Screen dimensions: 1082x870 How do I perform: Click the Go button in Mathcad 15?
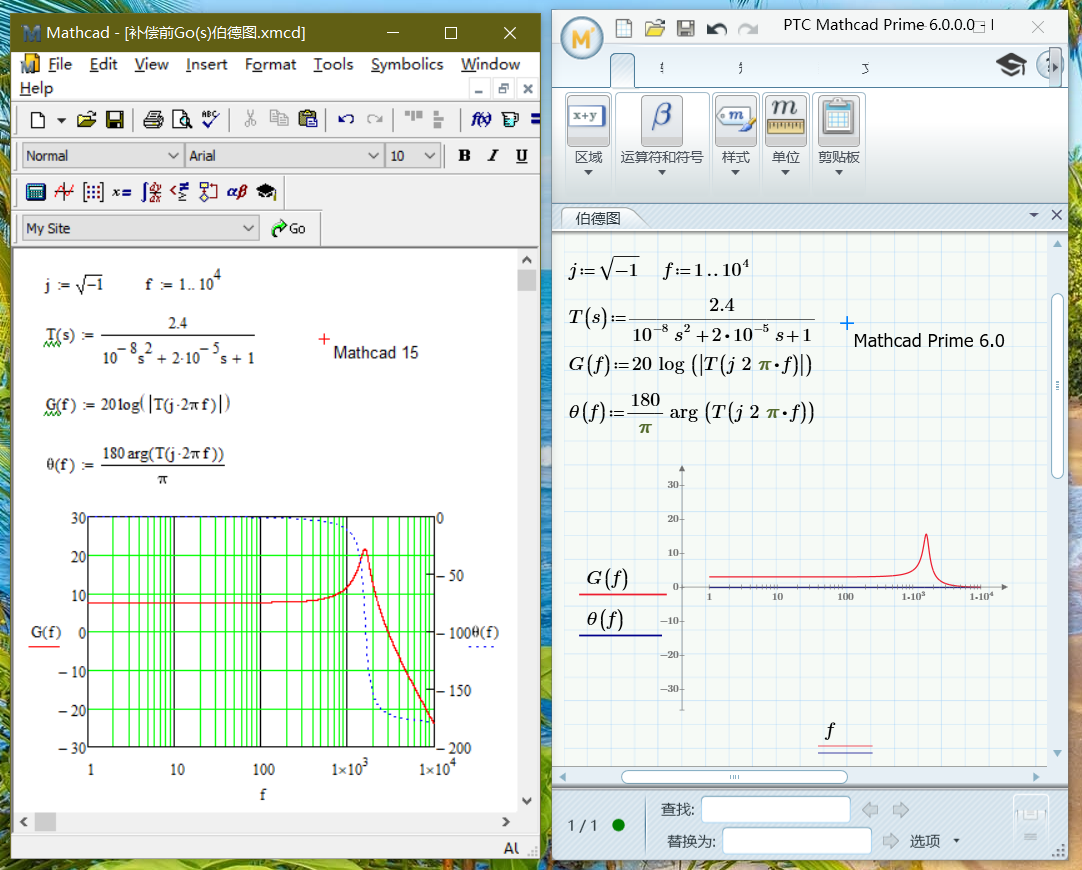[x=289, y=228]
